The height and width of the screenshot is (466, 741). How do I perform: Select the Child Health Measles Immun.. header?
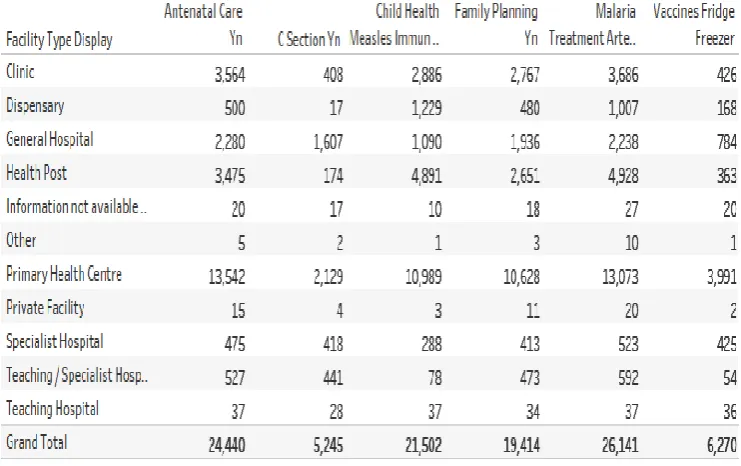[x=394, y=25]
